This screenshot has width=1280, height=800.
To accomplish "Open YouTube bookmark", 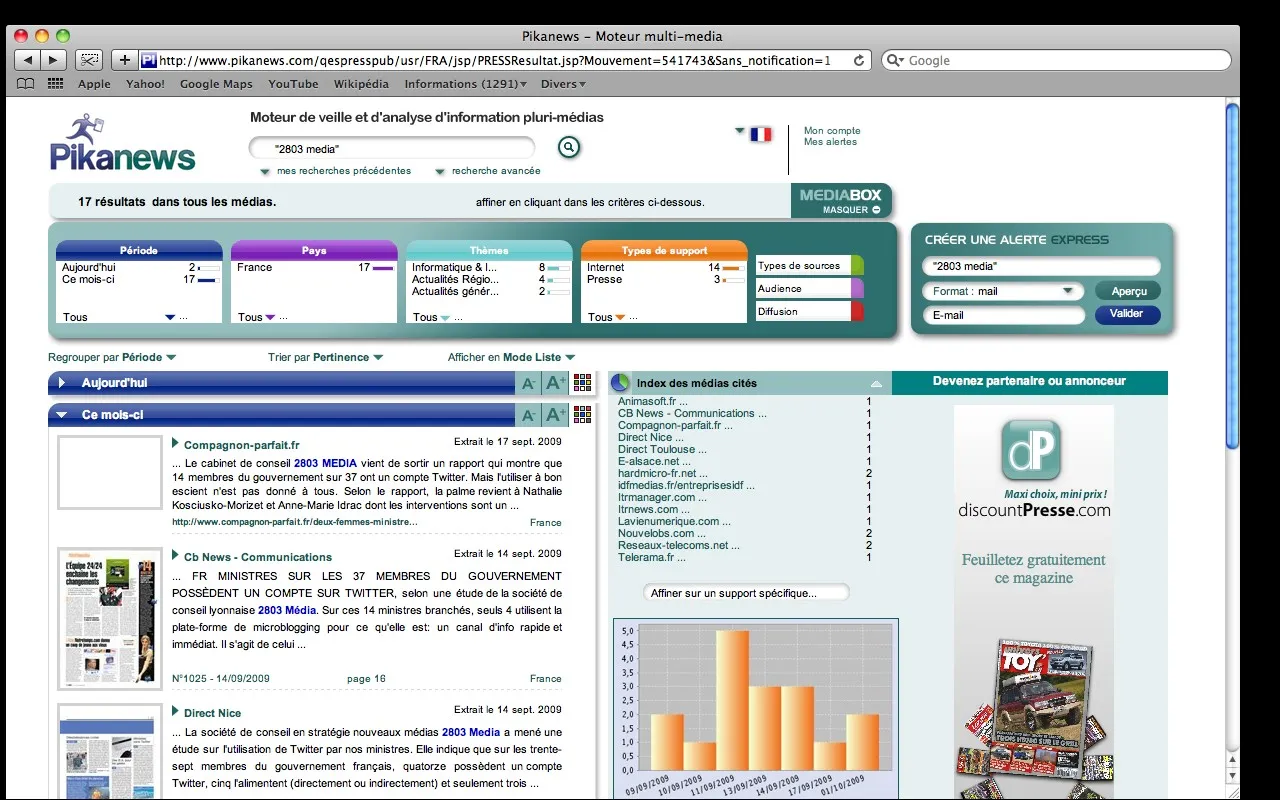I will pos(293,84).
